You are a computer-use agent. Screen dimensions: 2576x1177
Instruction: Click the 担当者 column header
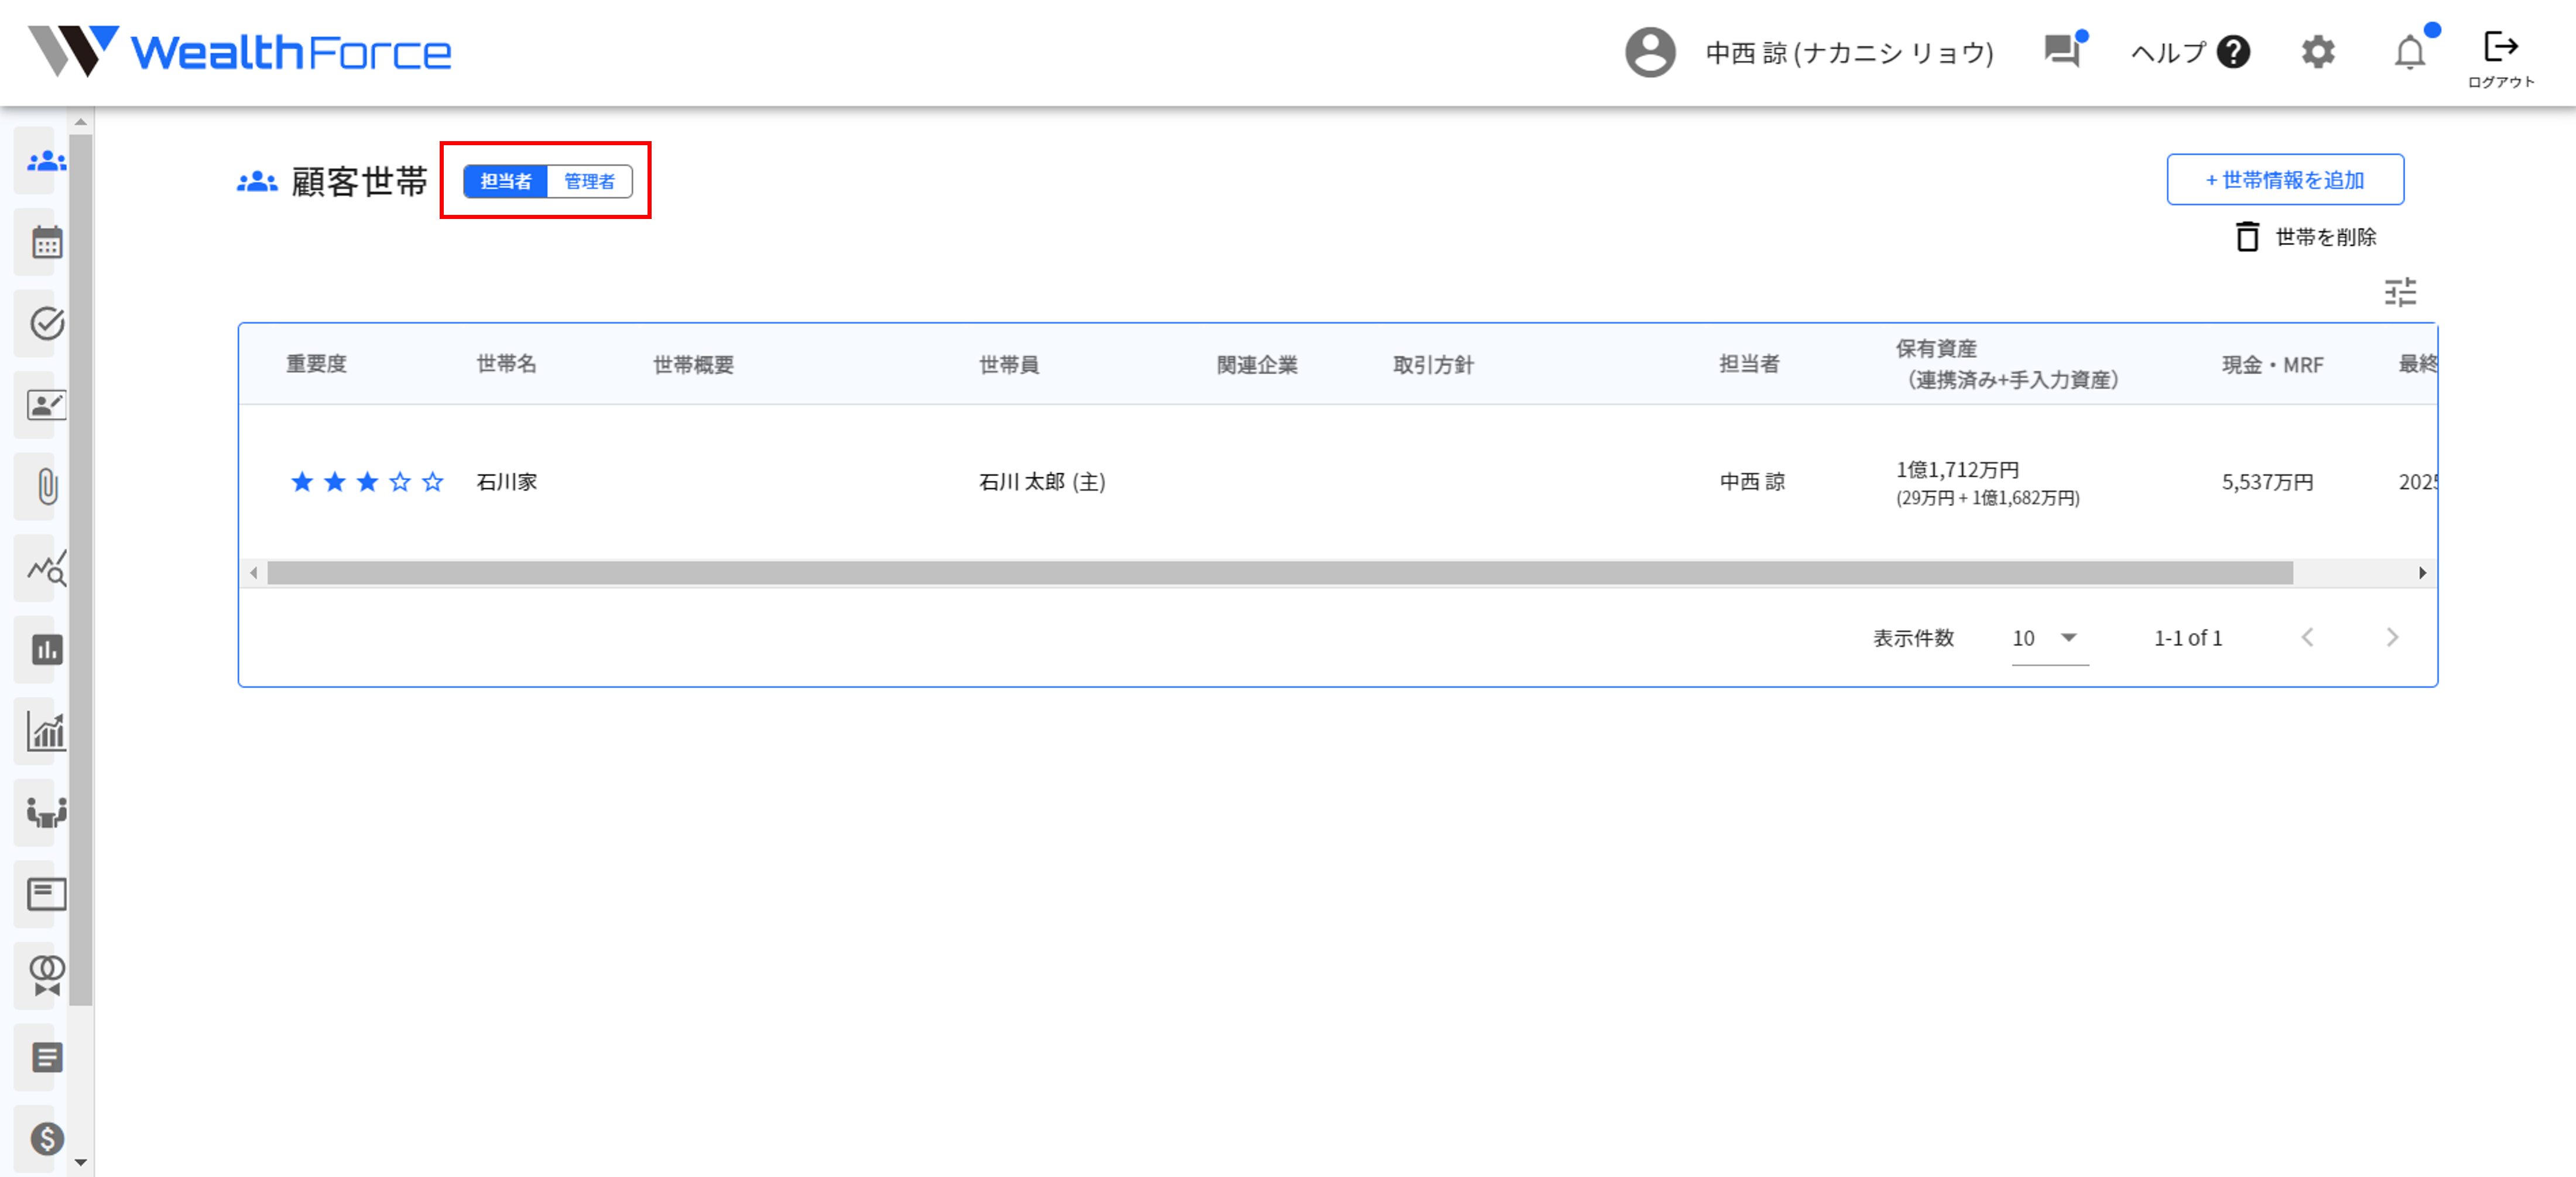coord(1749,364)
